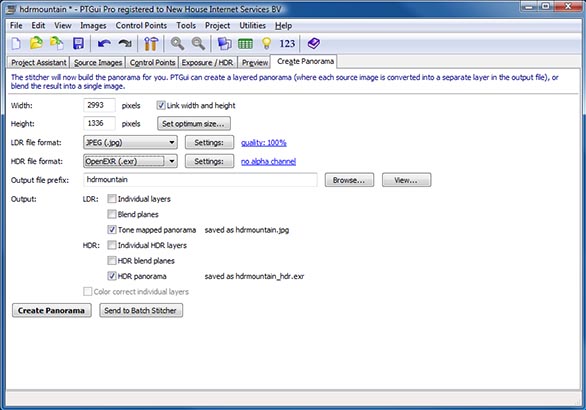586x410 pixels.
Task: Click the Create Panorama button
Action: [52, 310]
